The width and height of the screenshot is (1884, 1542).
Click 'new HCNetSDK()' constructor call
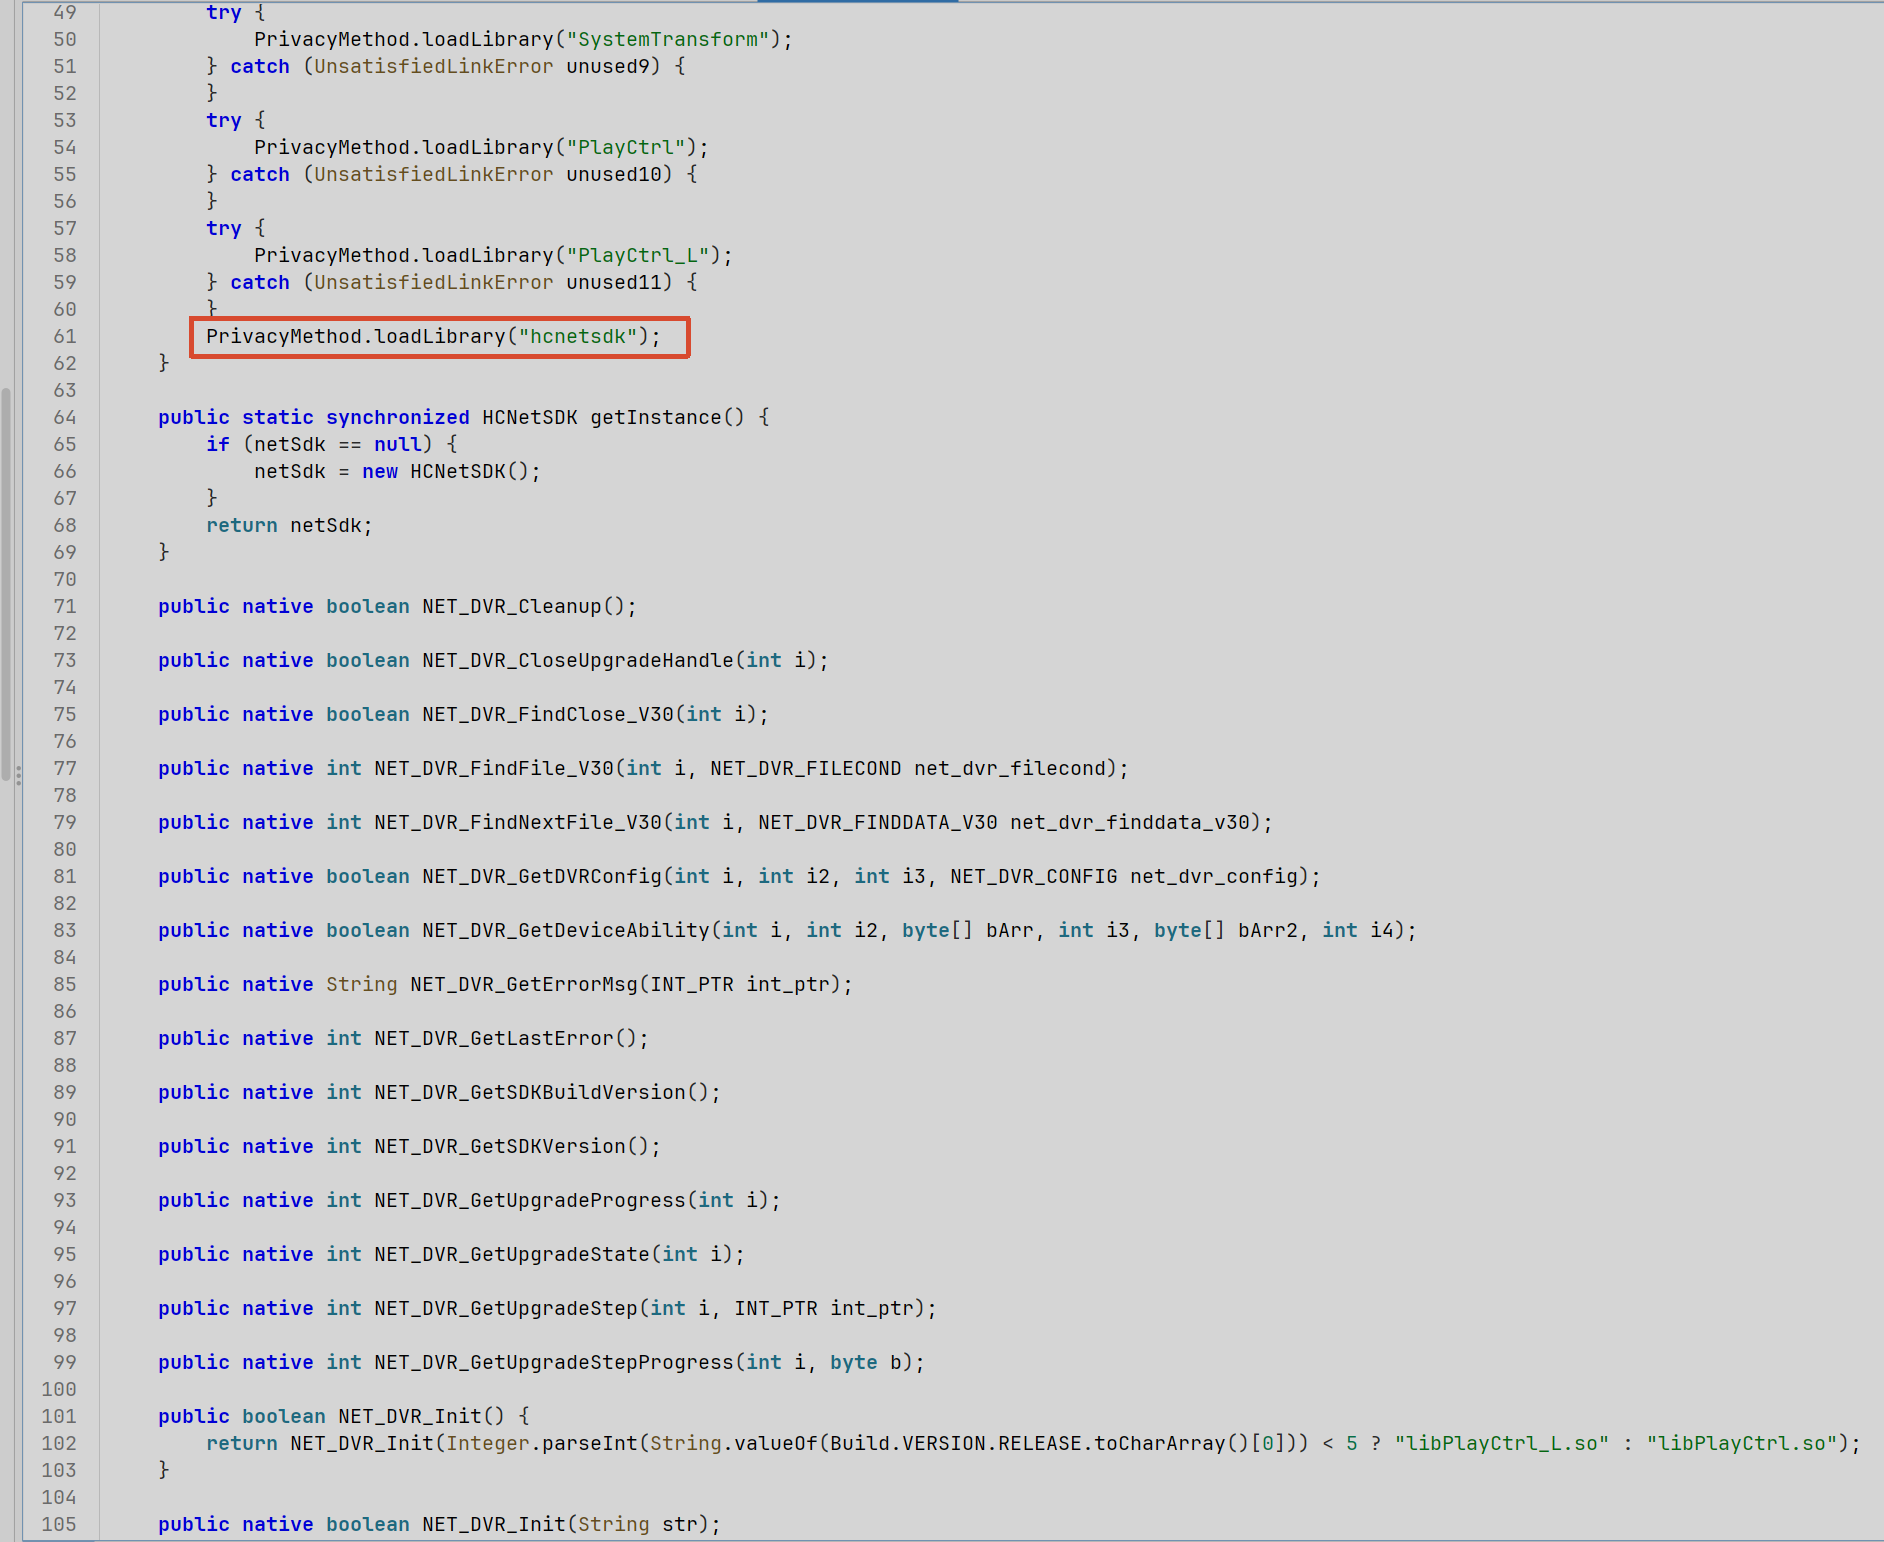click(444, 471)
